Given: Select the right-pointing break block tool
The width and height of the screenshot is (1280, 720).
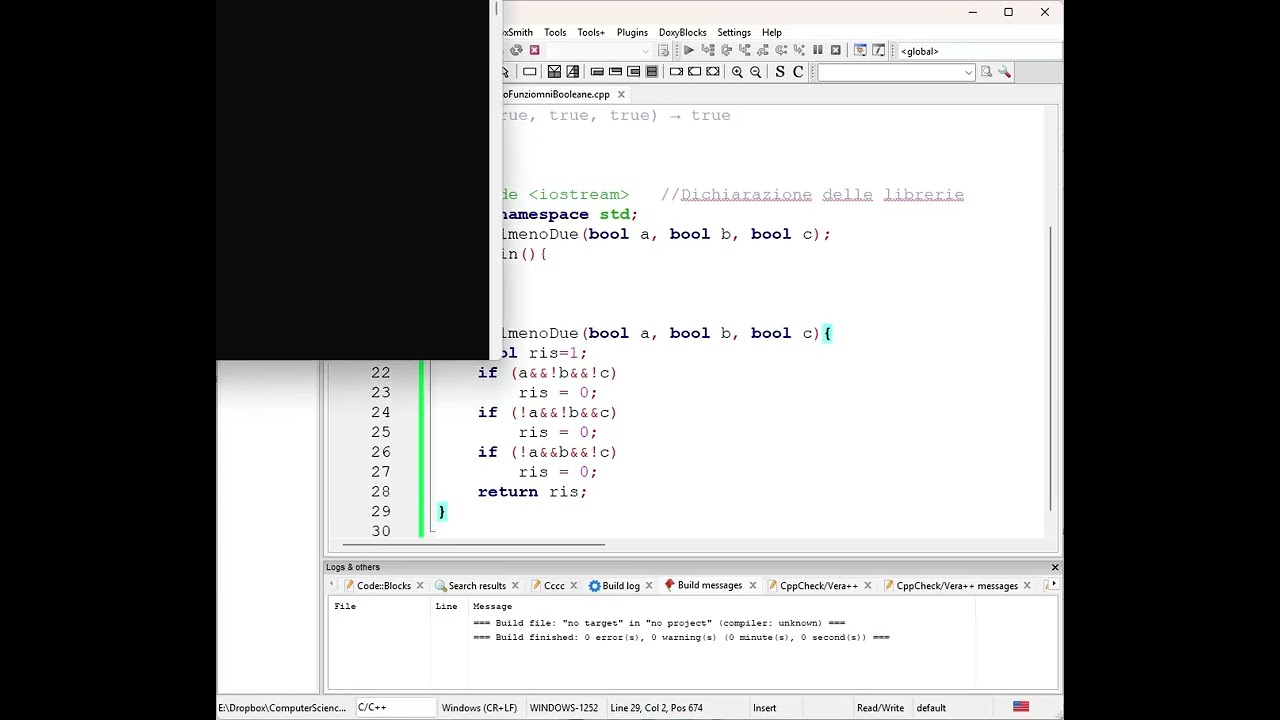Looking at the screenshot, I should pos(676,72).
